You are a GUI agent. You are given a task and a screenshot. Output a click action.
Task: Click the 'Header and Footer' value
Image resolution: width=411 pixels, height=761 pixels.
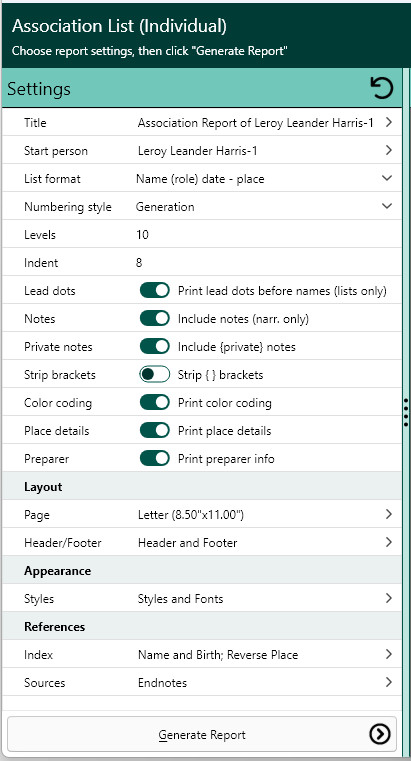tap(187, 543)
